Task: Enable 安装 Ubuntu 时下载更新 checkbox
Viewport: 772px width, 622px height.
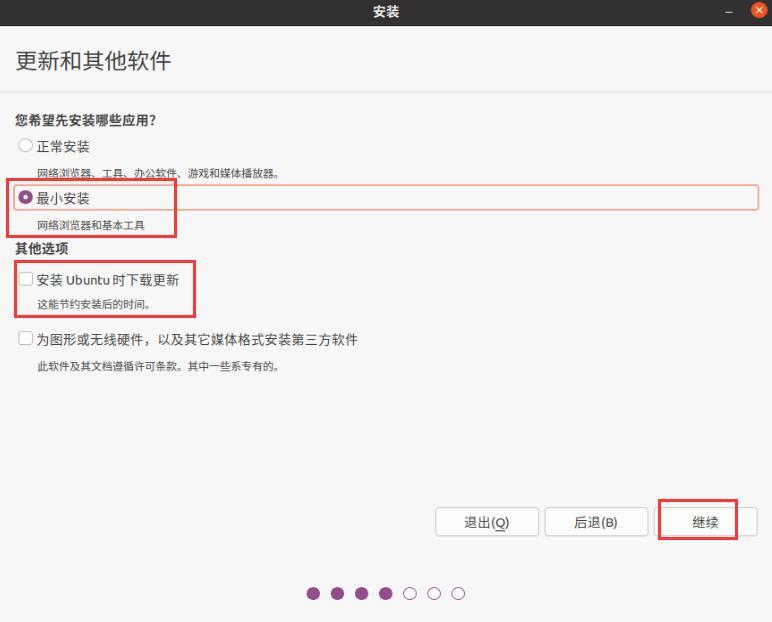Action: pos(26,279)
